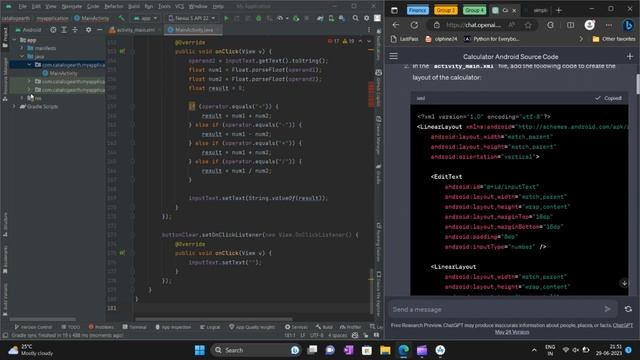The width and height of the screenshot is (640, 360).
Task: Open Problems tool window
Action: [101, 327]
